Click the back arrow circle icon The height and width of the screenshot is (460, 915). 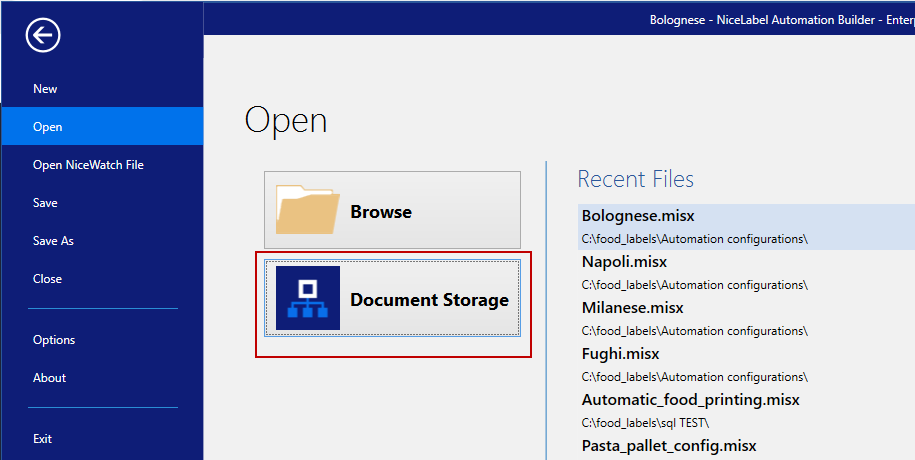click(43, 36)
